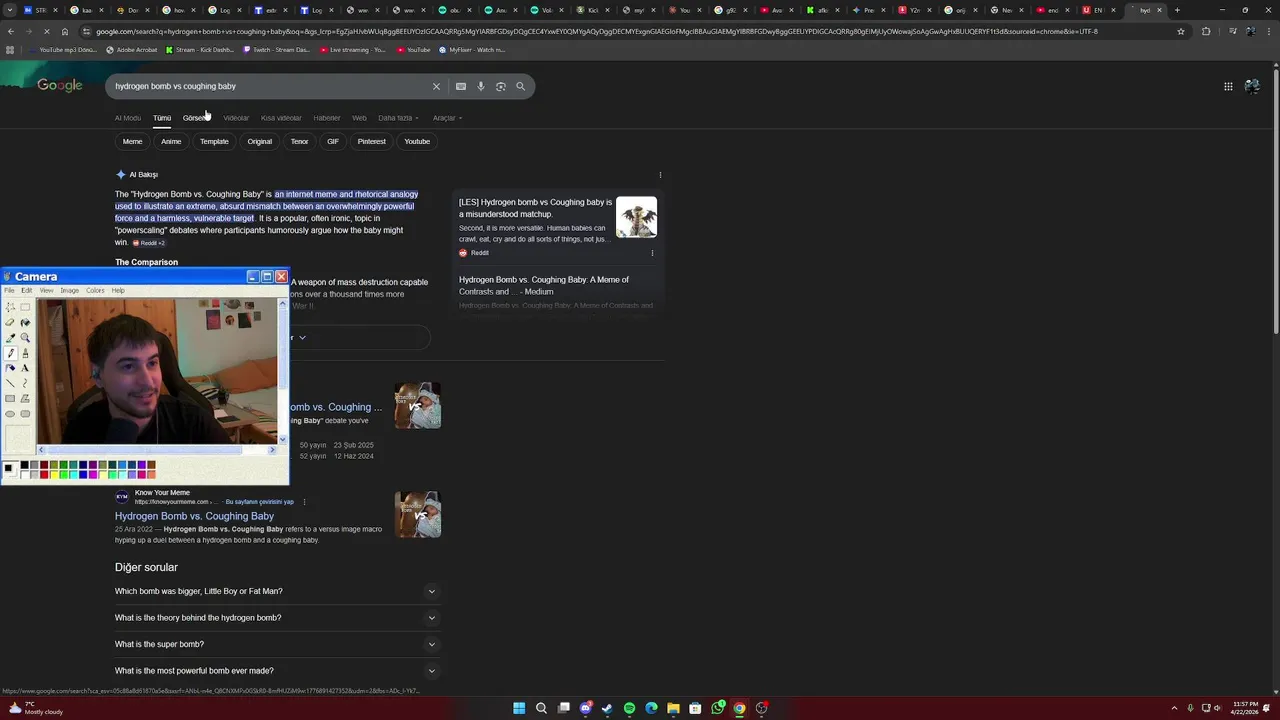Select the Pencil tool in Camera window
Image resolution: width=1280 pixels, height=720 pixels.
10,353
